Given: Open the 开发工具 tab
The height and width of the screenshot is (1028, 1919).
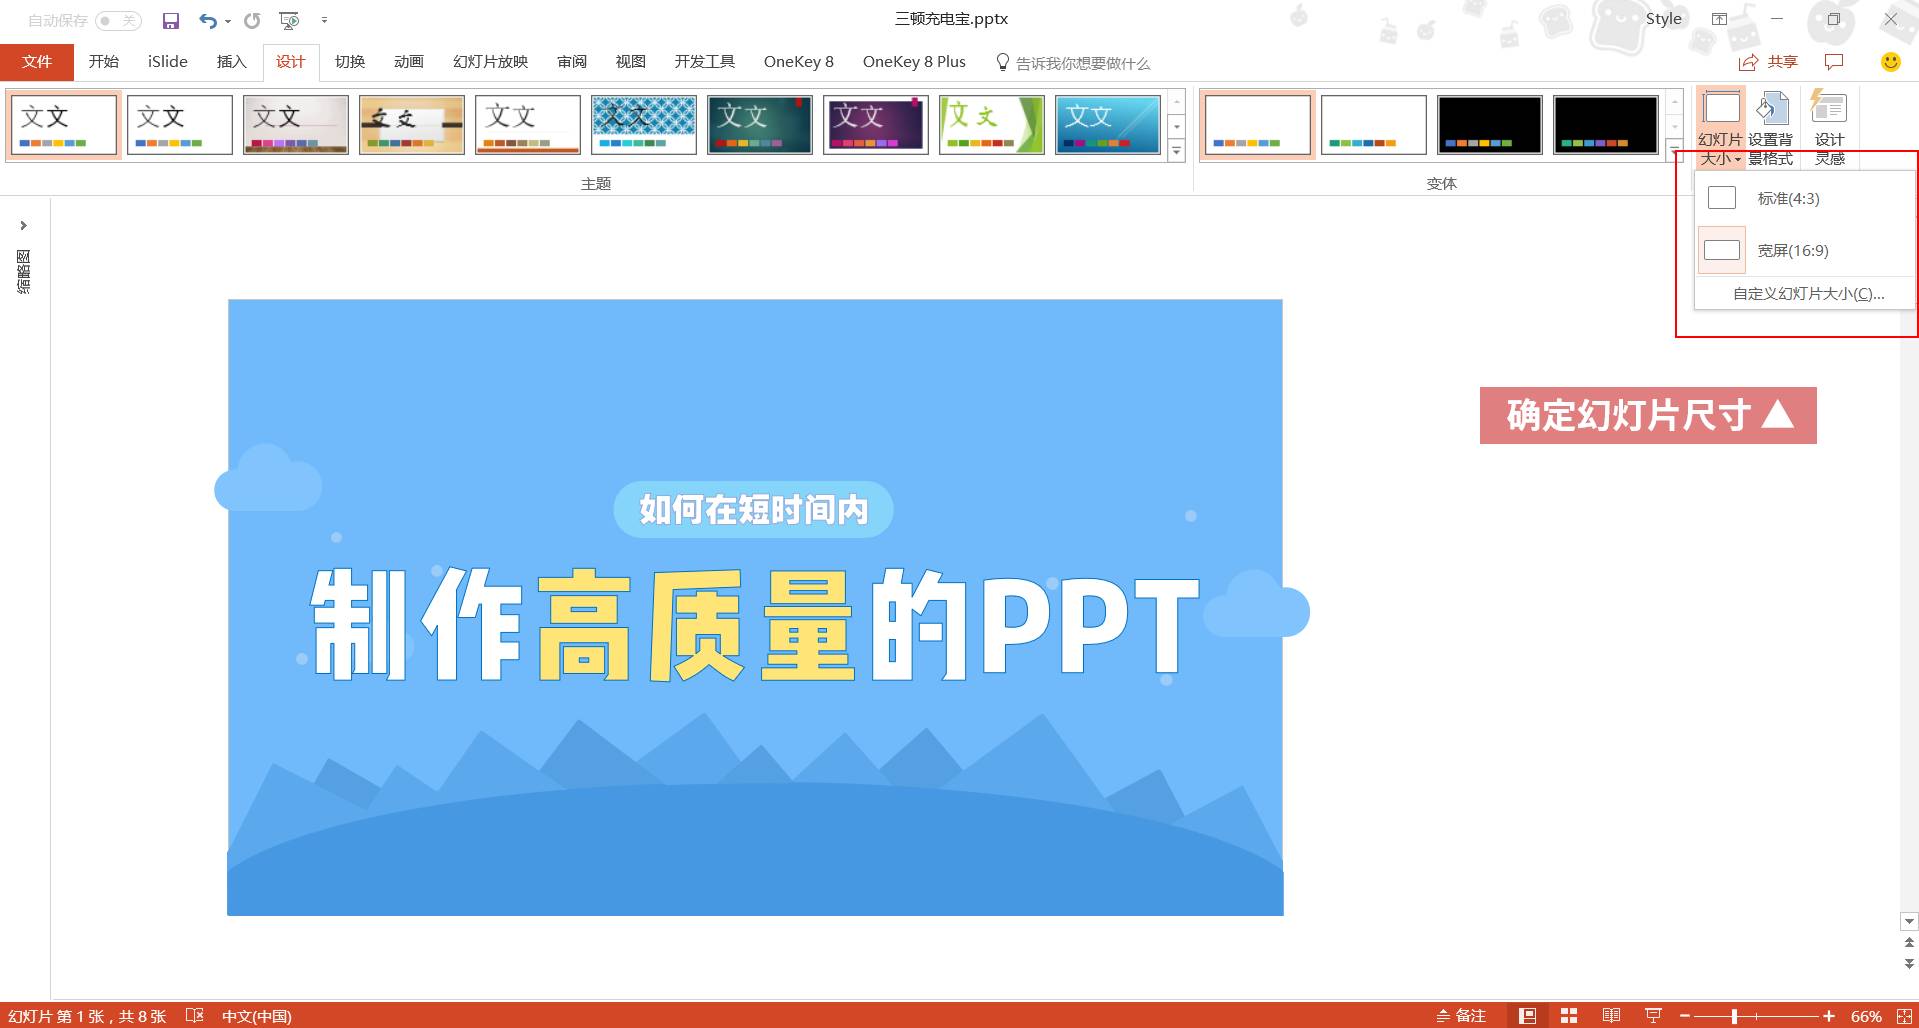Looking at the screenshot, I should [x=704, y=62].
